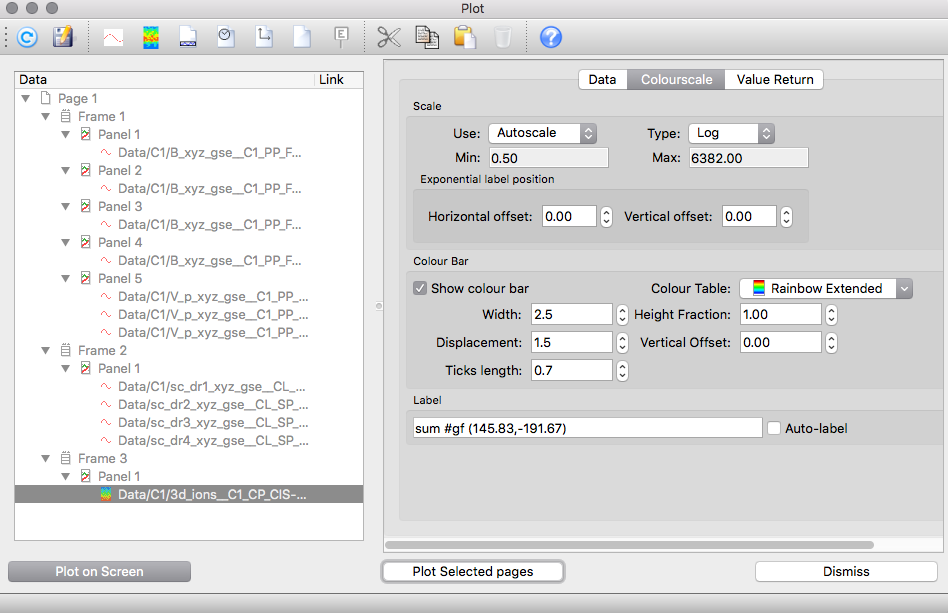Switch to the Value Return tab
This screenshot has height=613, width=948.
point(775,79)
